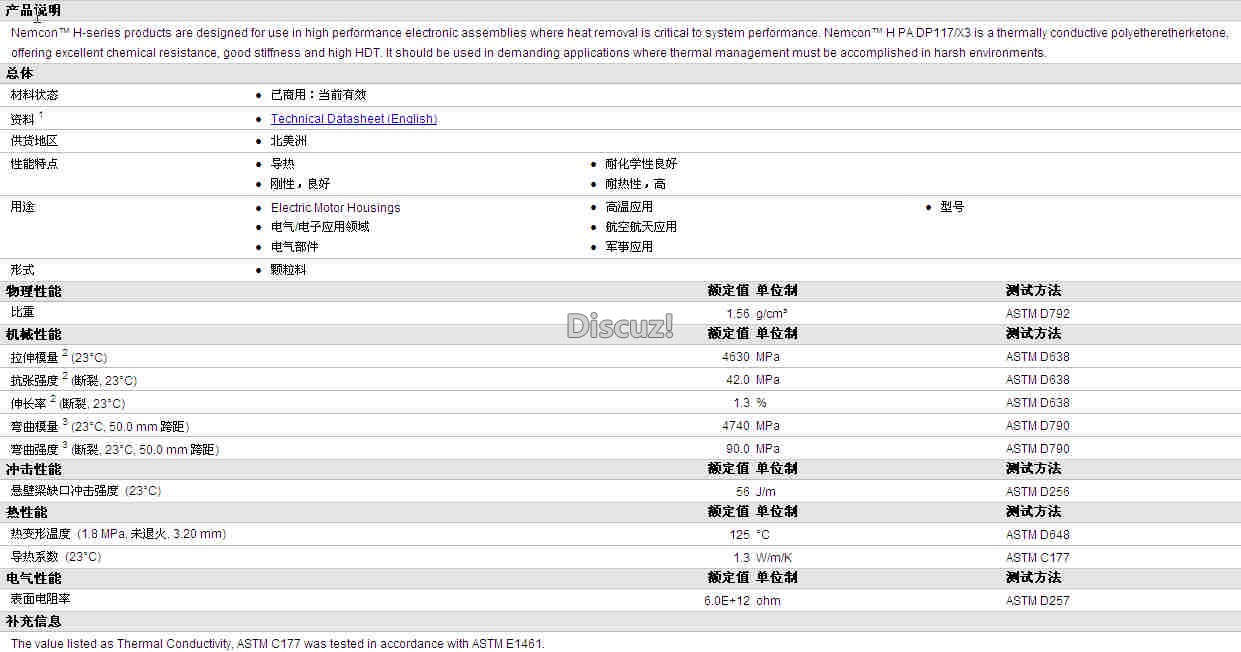Click the 补充信息 section header
This screenshot has height=652, width=1241.
pyautogui.click(x=33, y=621)
